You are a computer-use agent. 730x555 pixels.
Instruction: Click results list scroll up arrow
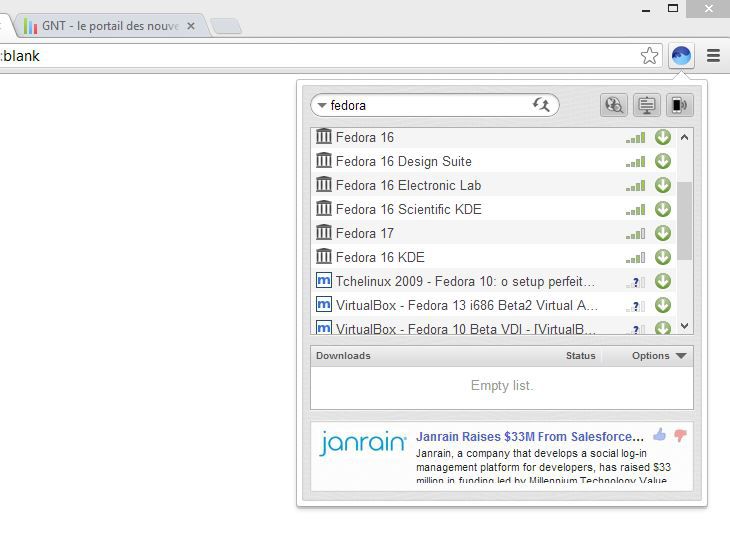[684, 137]
